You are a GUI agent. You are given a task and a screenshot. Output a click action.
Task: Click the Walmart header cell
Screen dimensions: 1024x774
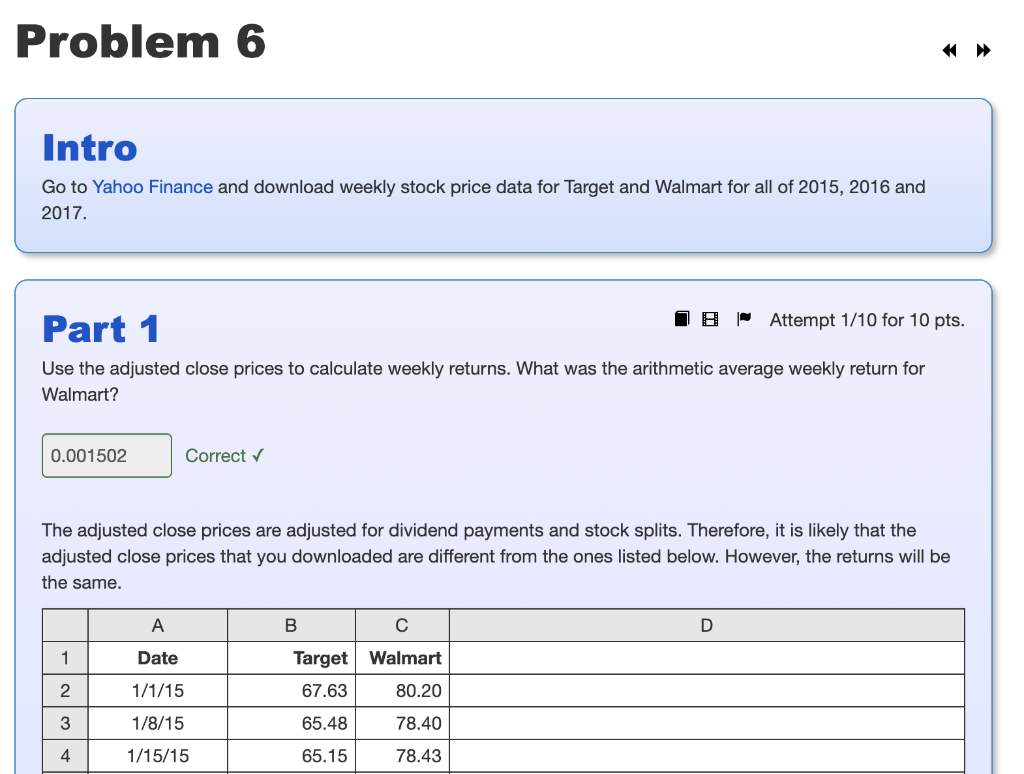coord(404,657)
